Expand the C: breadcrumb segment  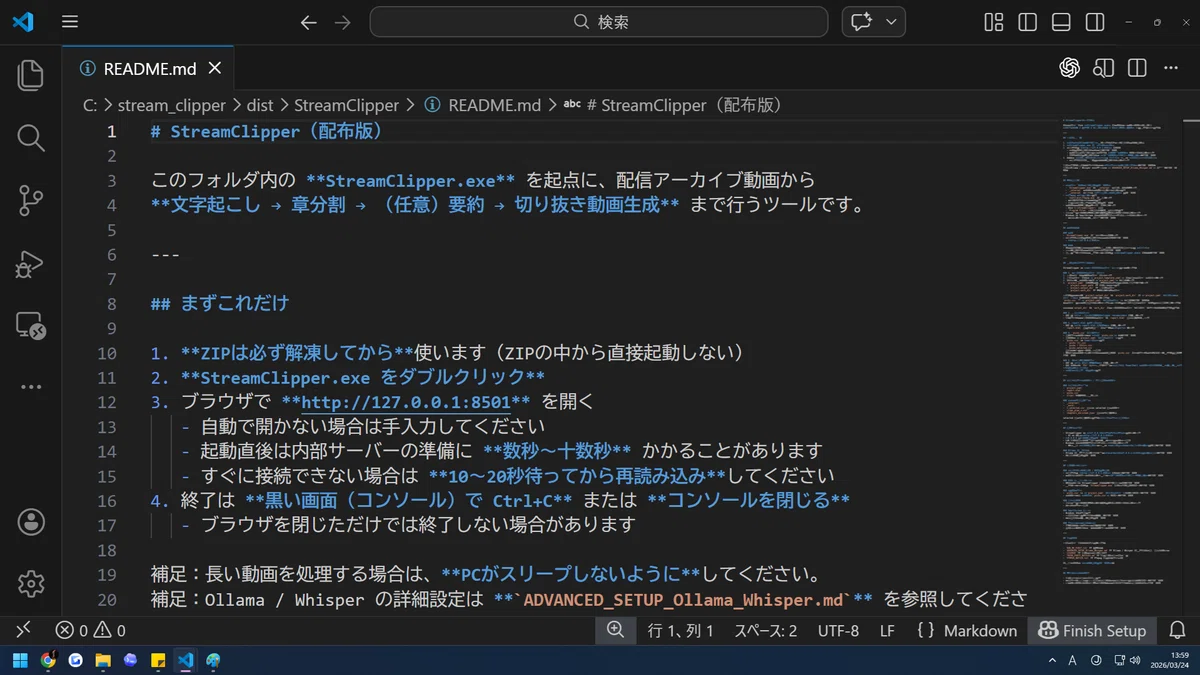89,105
